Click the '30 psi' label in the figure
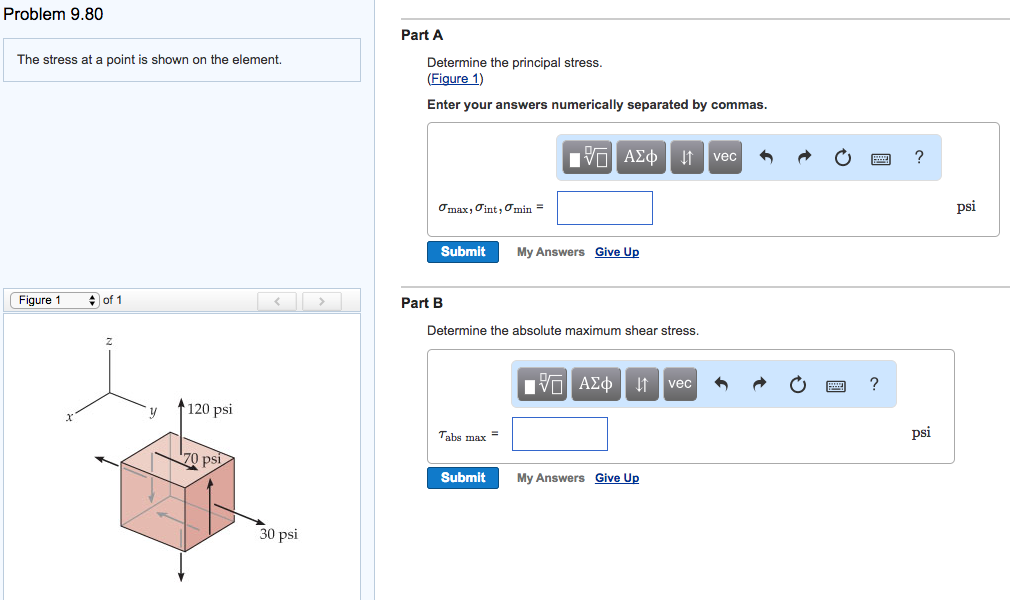 pos(279,534)
